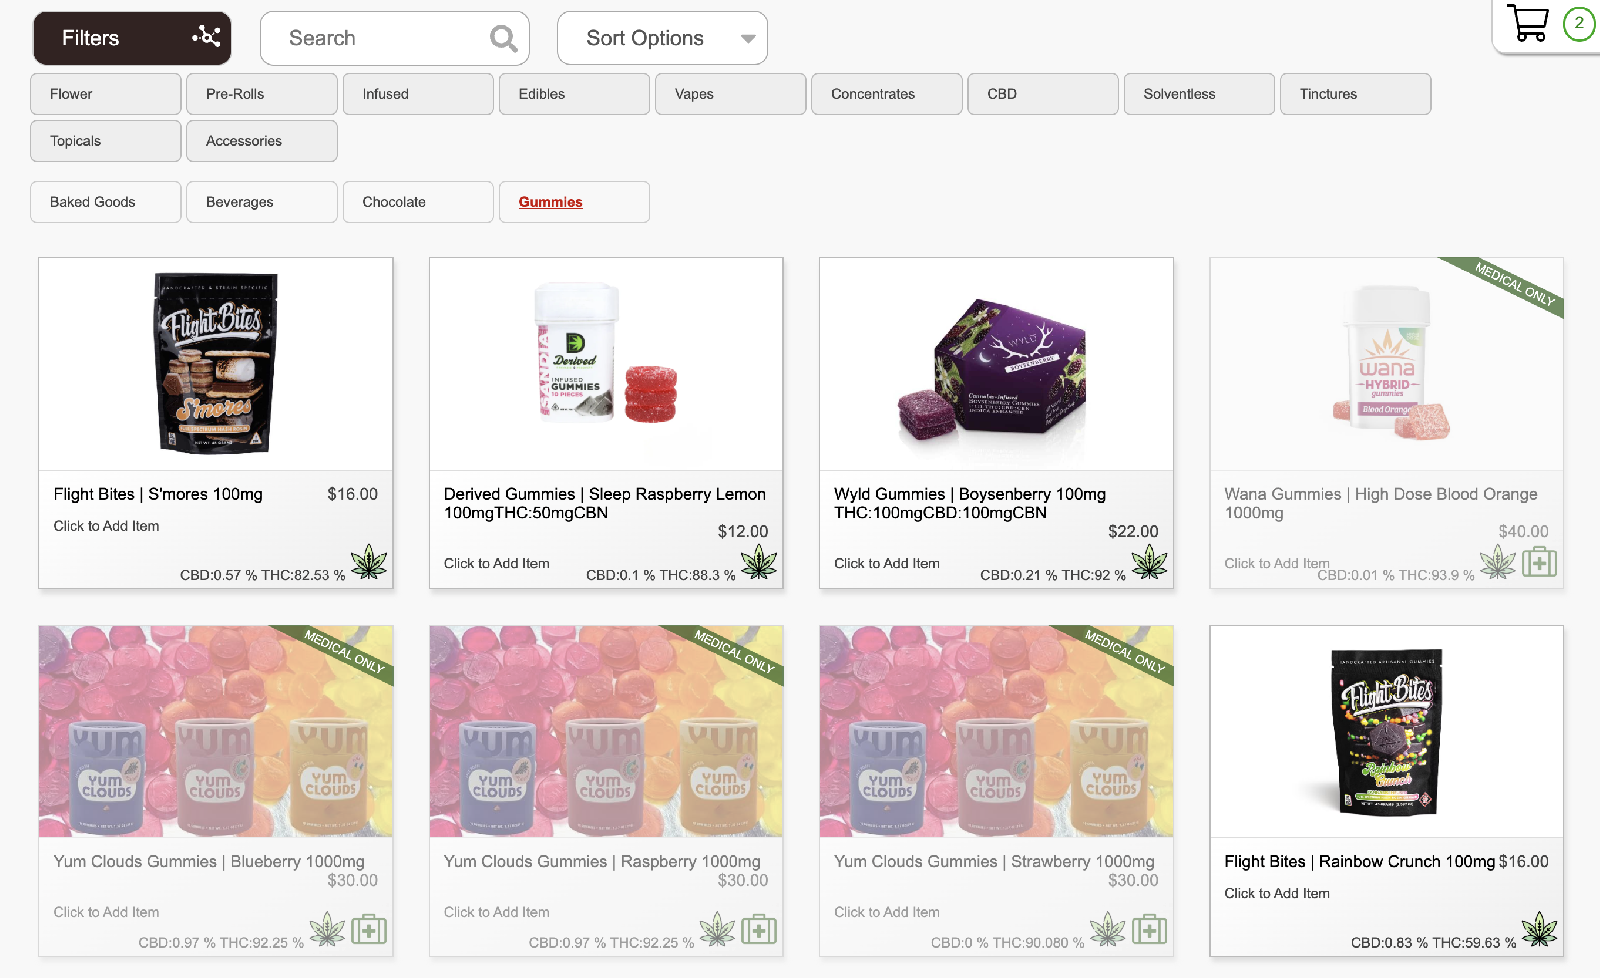The image size is (1600, 978).
Task: Click cannabis leaf icon on Flight Bites S'mores
Action: click(x=369, y=562)
